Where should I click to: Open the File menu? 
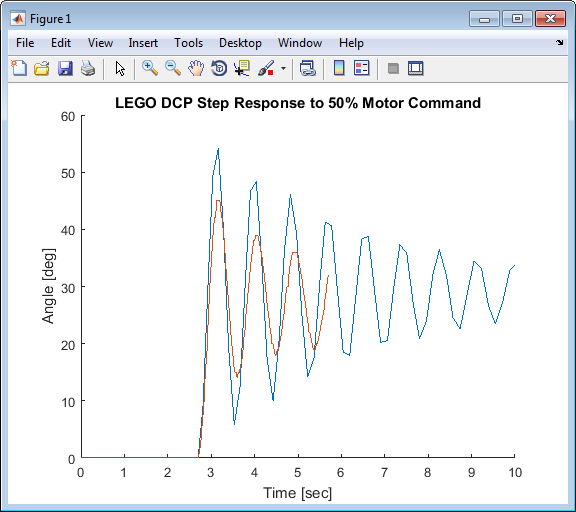pos(25,43)
